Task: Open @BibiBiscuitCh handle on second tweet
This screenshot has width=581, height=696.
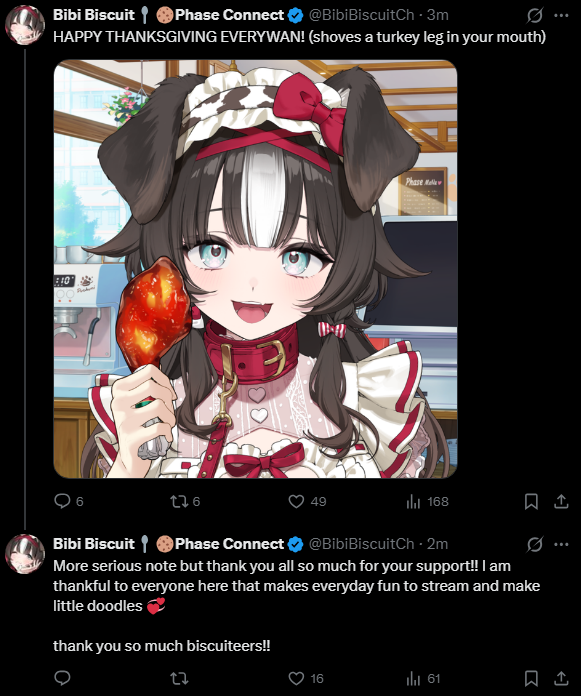Action: pos(361,544)
